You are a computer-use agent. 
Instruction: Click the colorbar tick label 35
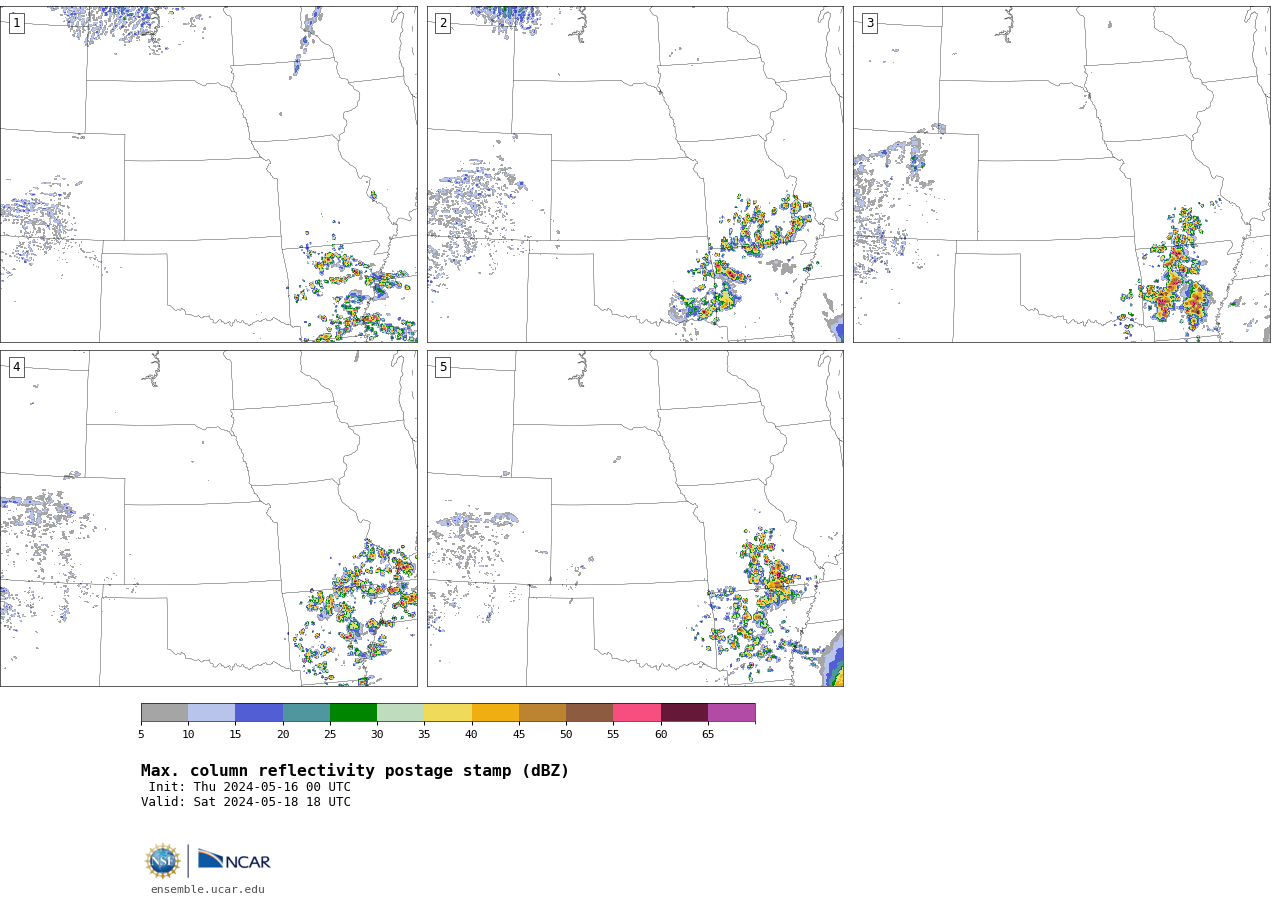click(x=424, y=735)
